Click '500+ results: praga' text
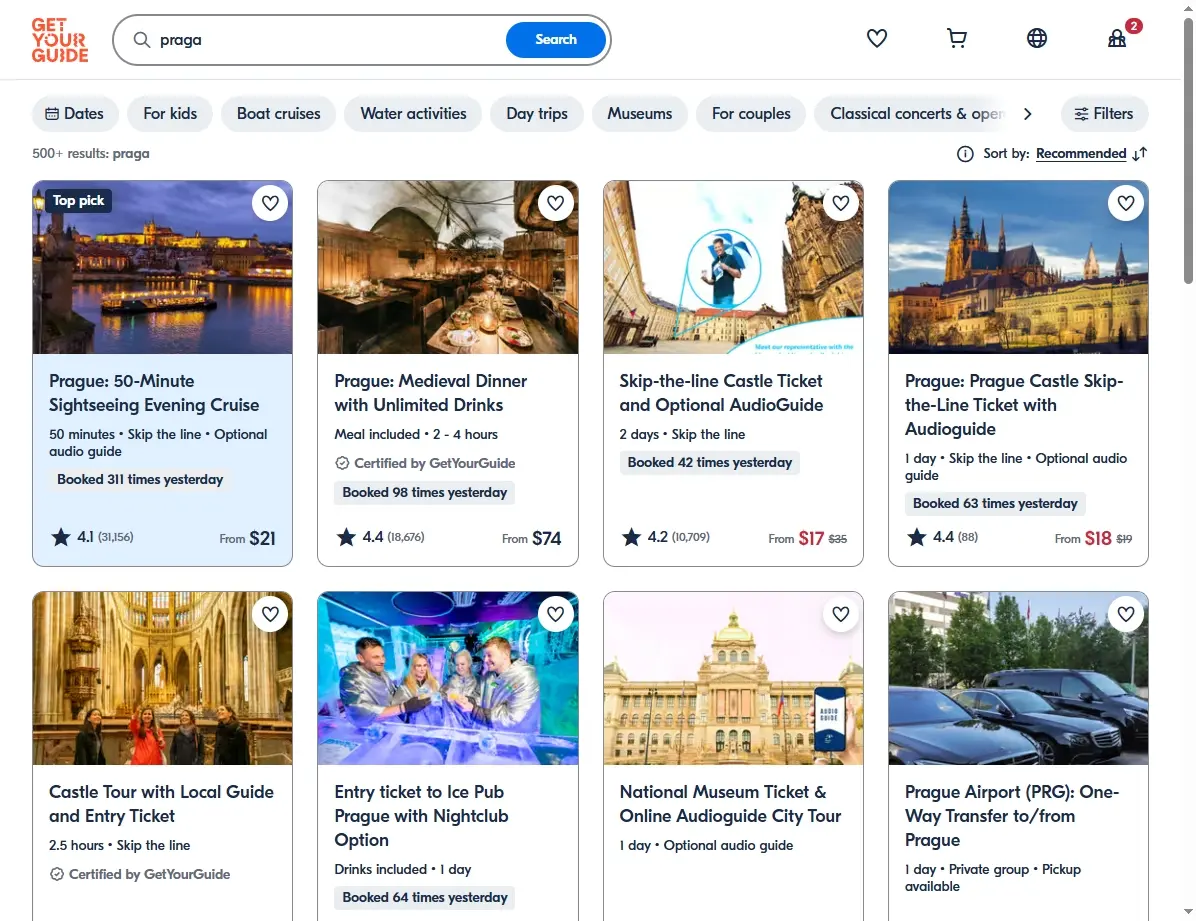Viewport: 1196px width, 921px height. [x=91, y=153]
